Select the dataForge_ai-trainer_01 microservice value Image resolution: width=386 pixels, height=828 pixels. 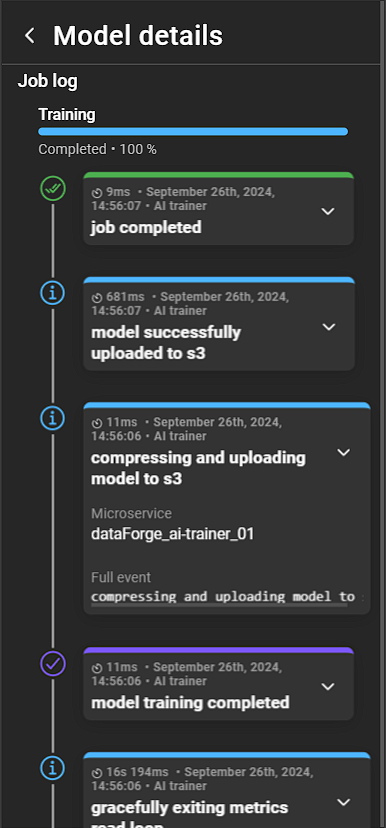tap(173, 534)
